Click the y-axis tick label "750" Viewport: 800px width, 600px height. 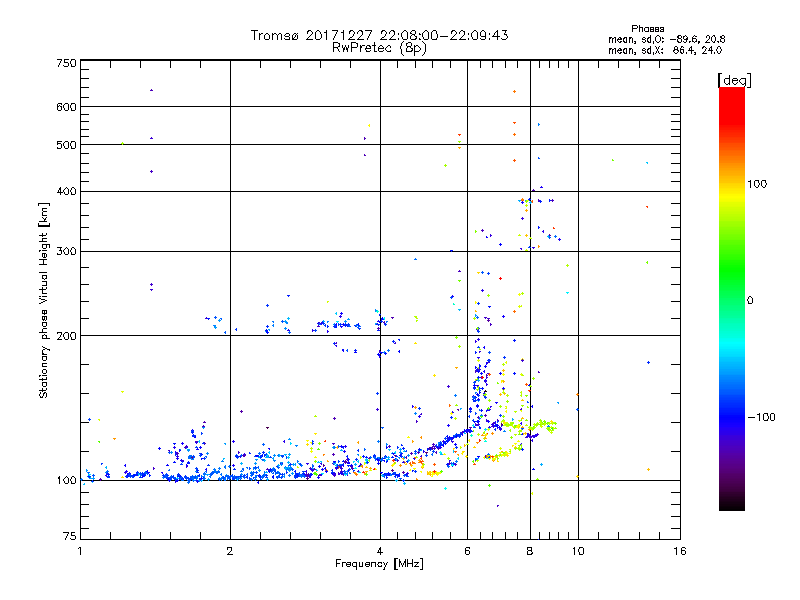click(67, 63)
